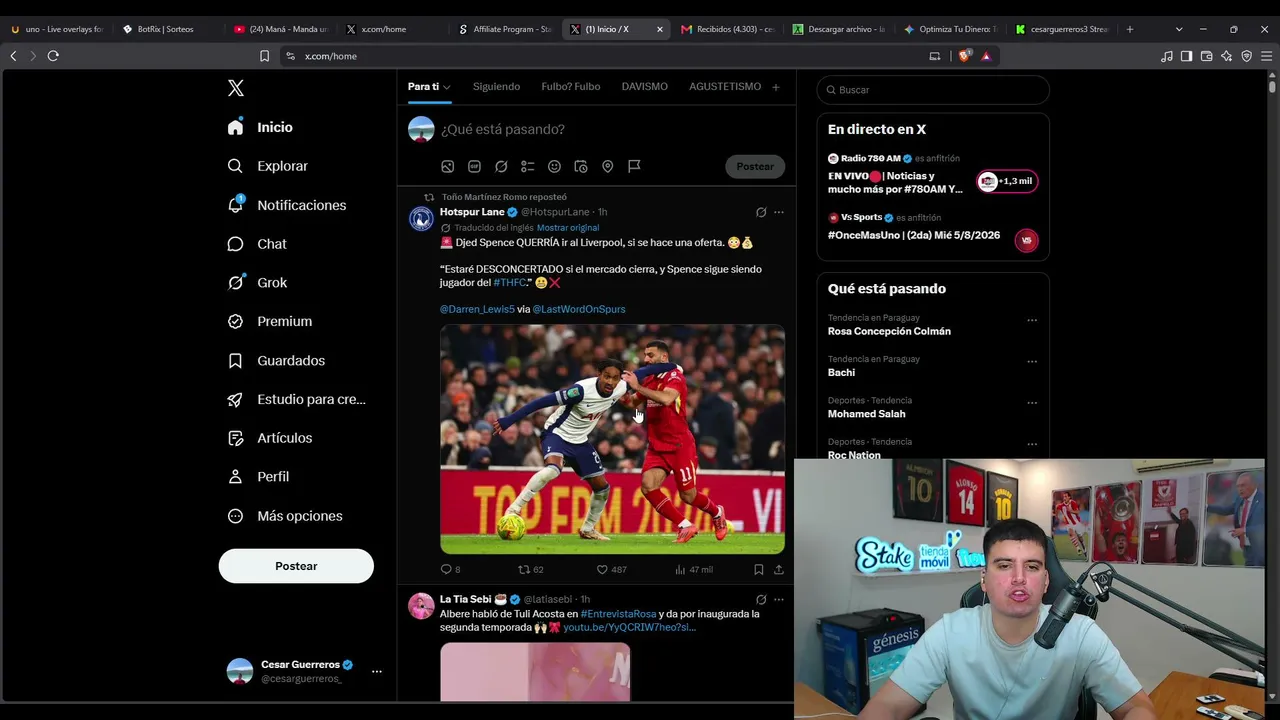This screenshot has height=720, width=1280.
Task: Open Artículos in the sidebar
Action: tap(269, 438)
